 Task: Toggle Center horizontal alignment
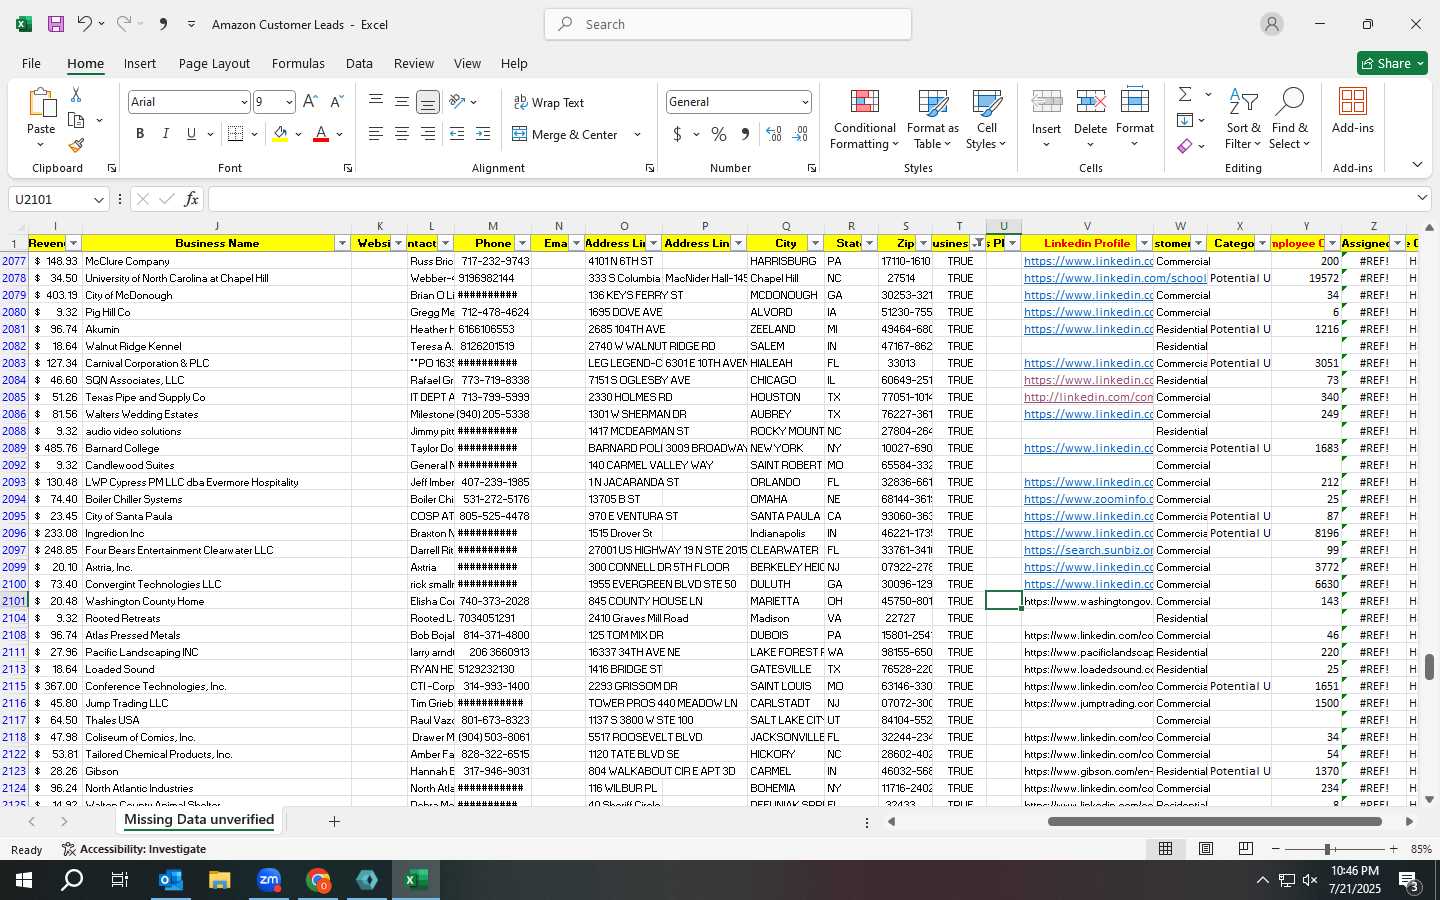402,134
